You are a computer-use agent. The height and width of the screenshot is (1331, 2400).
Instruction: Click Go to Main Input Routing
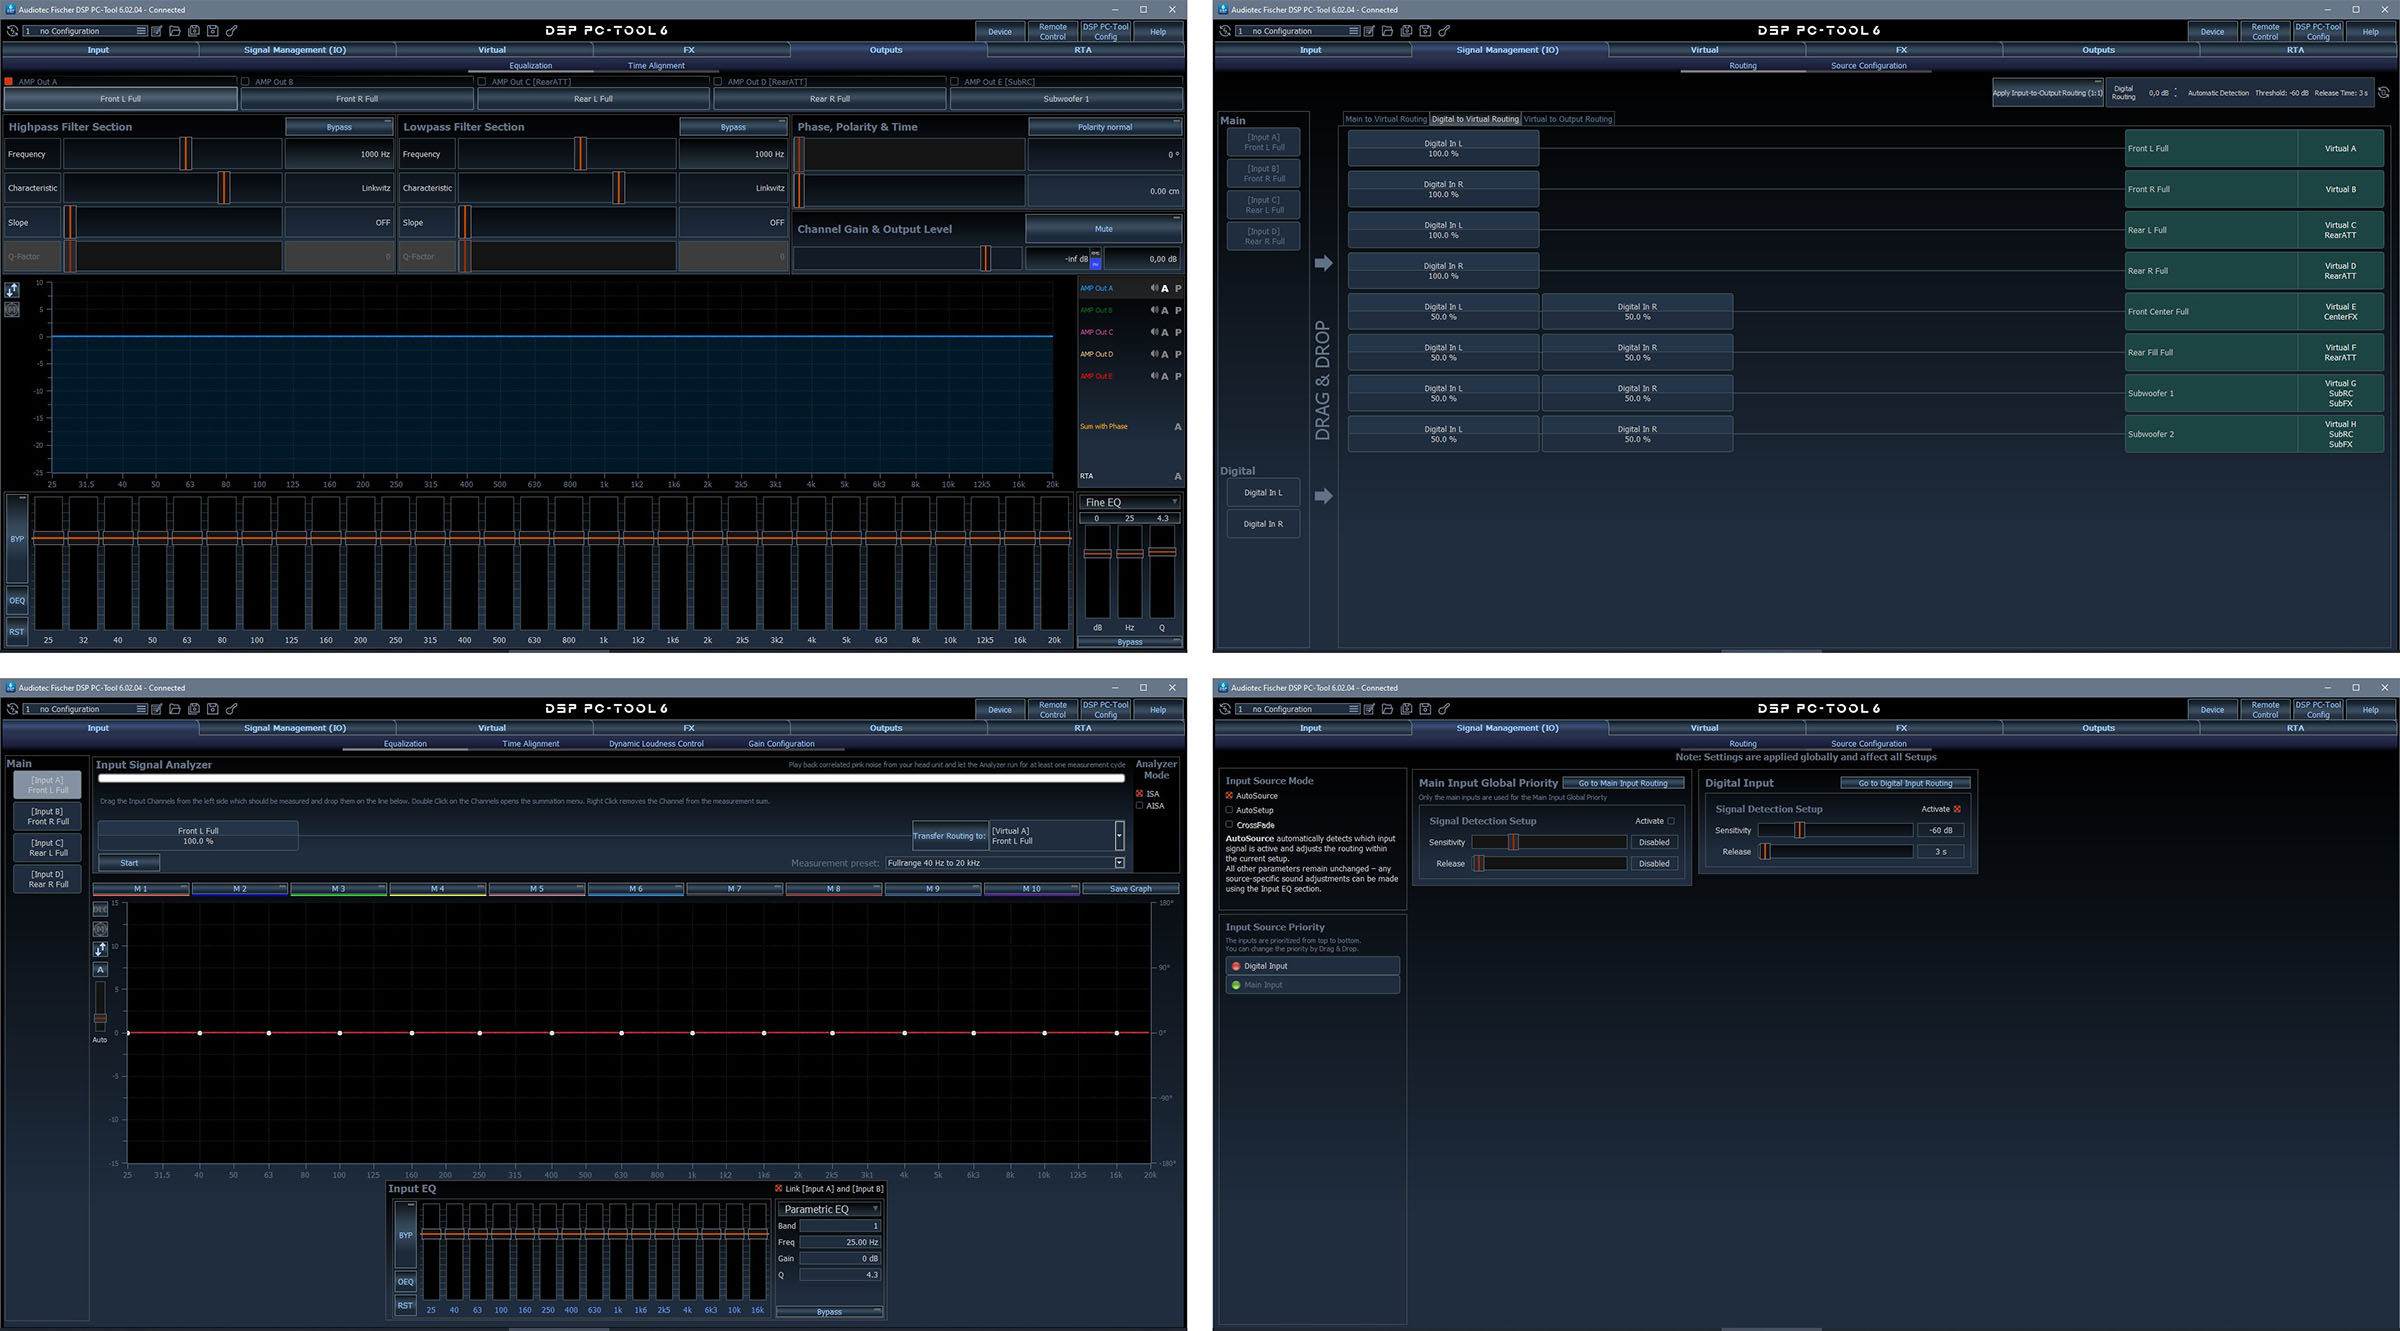point(1624,783)
